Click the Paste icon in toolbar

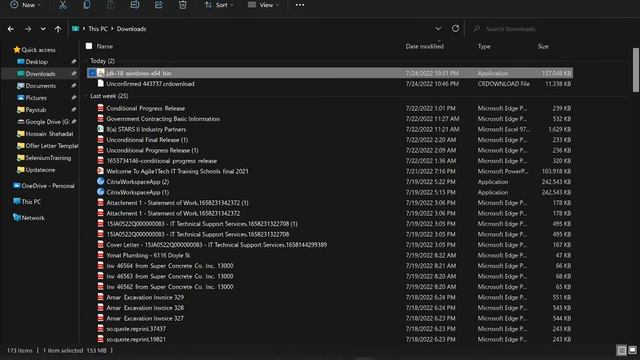pyautogui.click(x=111, y=5)
